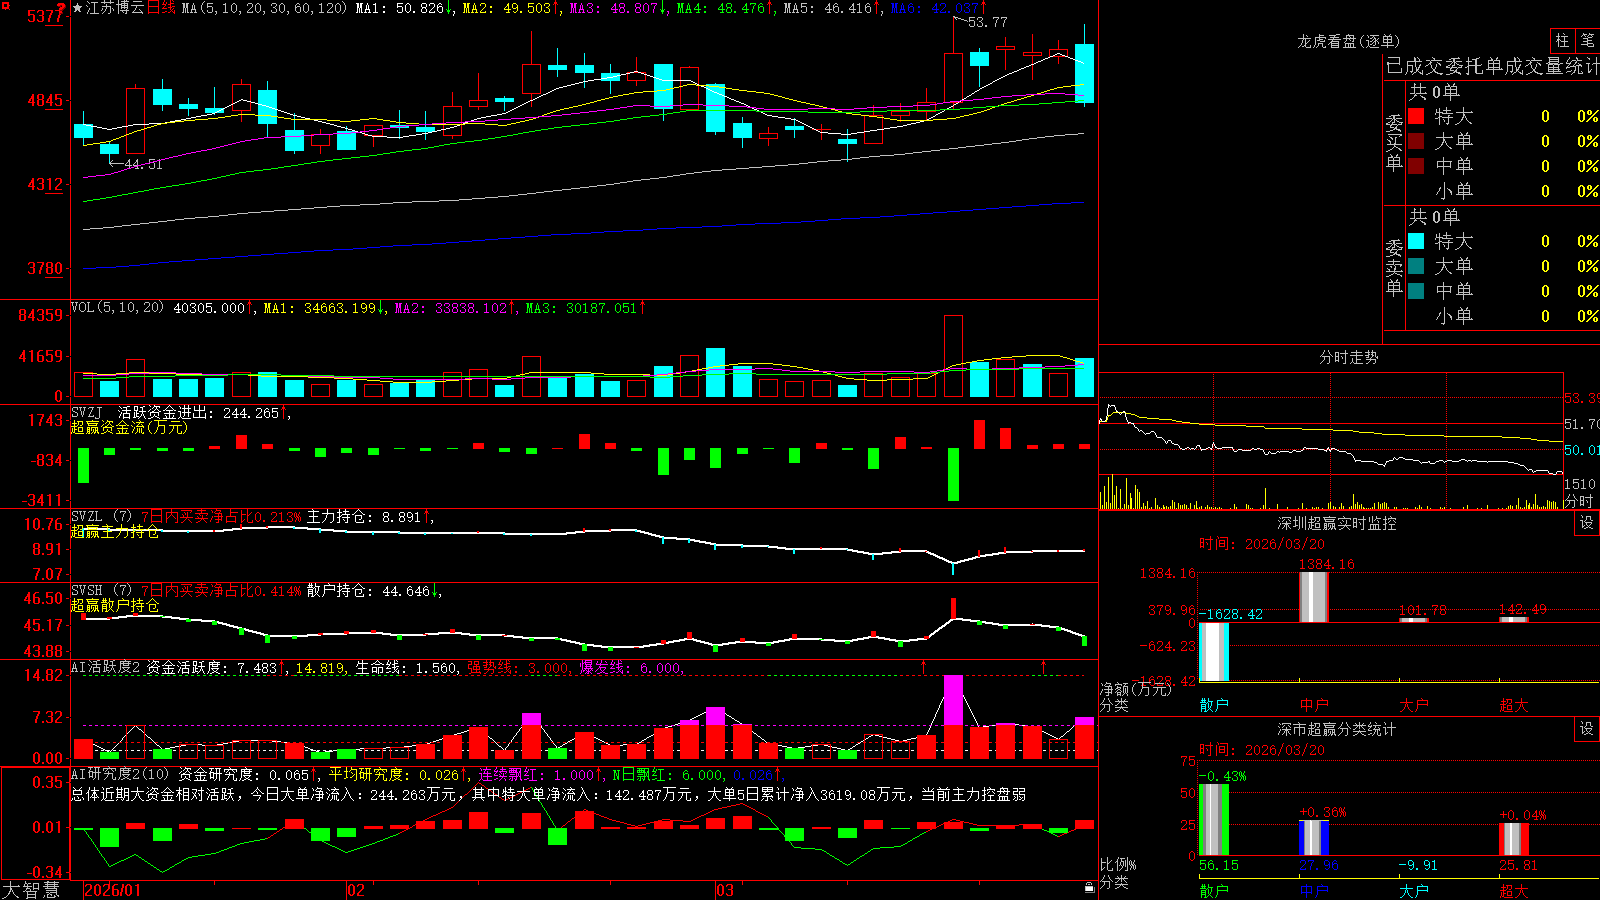
Task: Click the green 散户 56.15 bar in 分类统计
Action: pyautogui.click(x=1214, y=820)
